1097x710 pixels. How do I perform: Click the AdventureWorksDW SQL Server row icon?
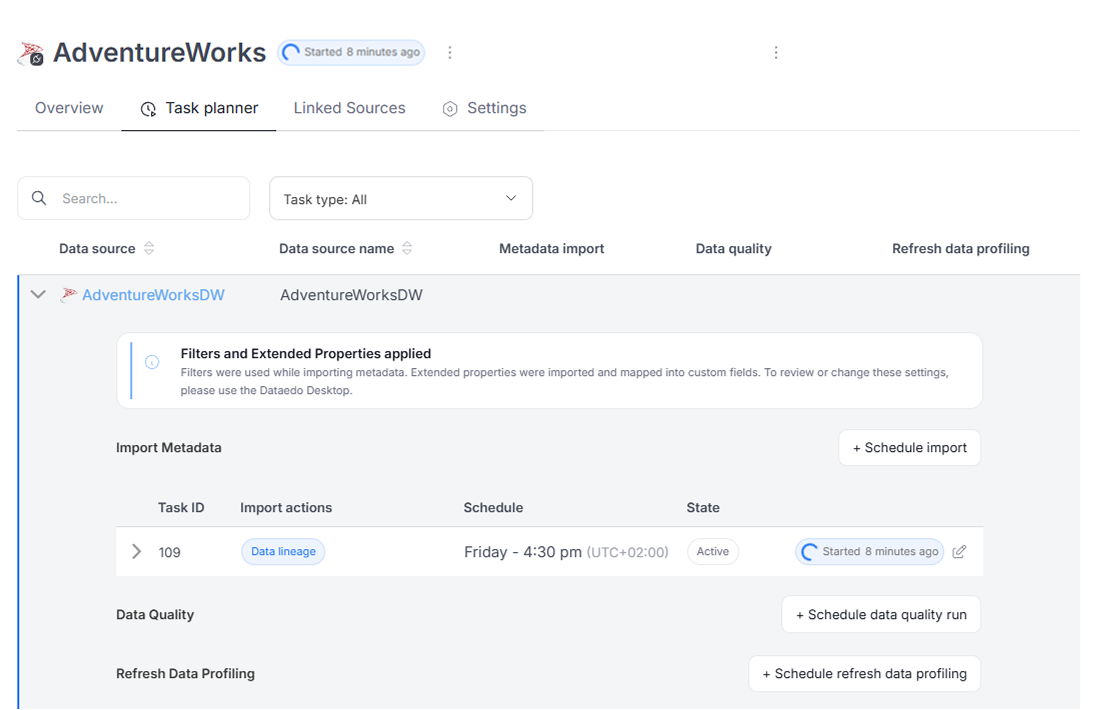tap(68, 294)
